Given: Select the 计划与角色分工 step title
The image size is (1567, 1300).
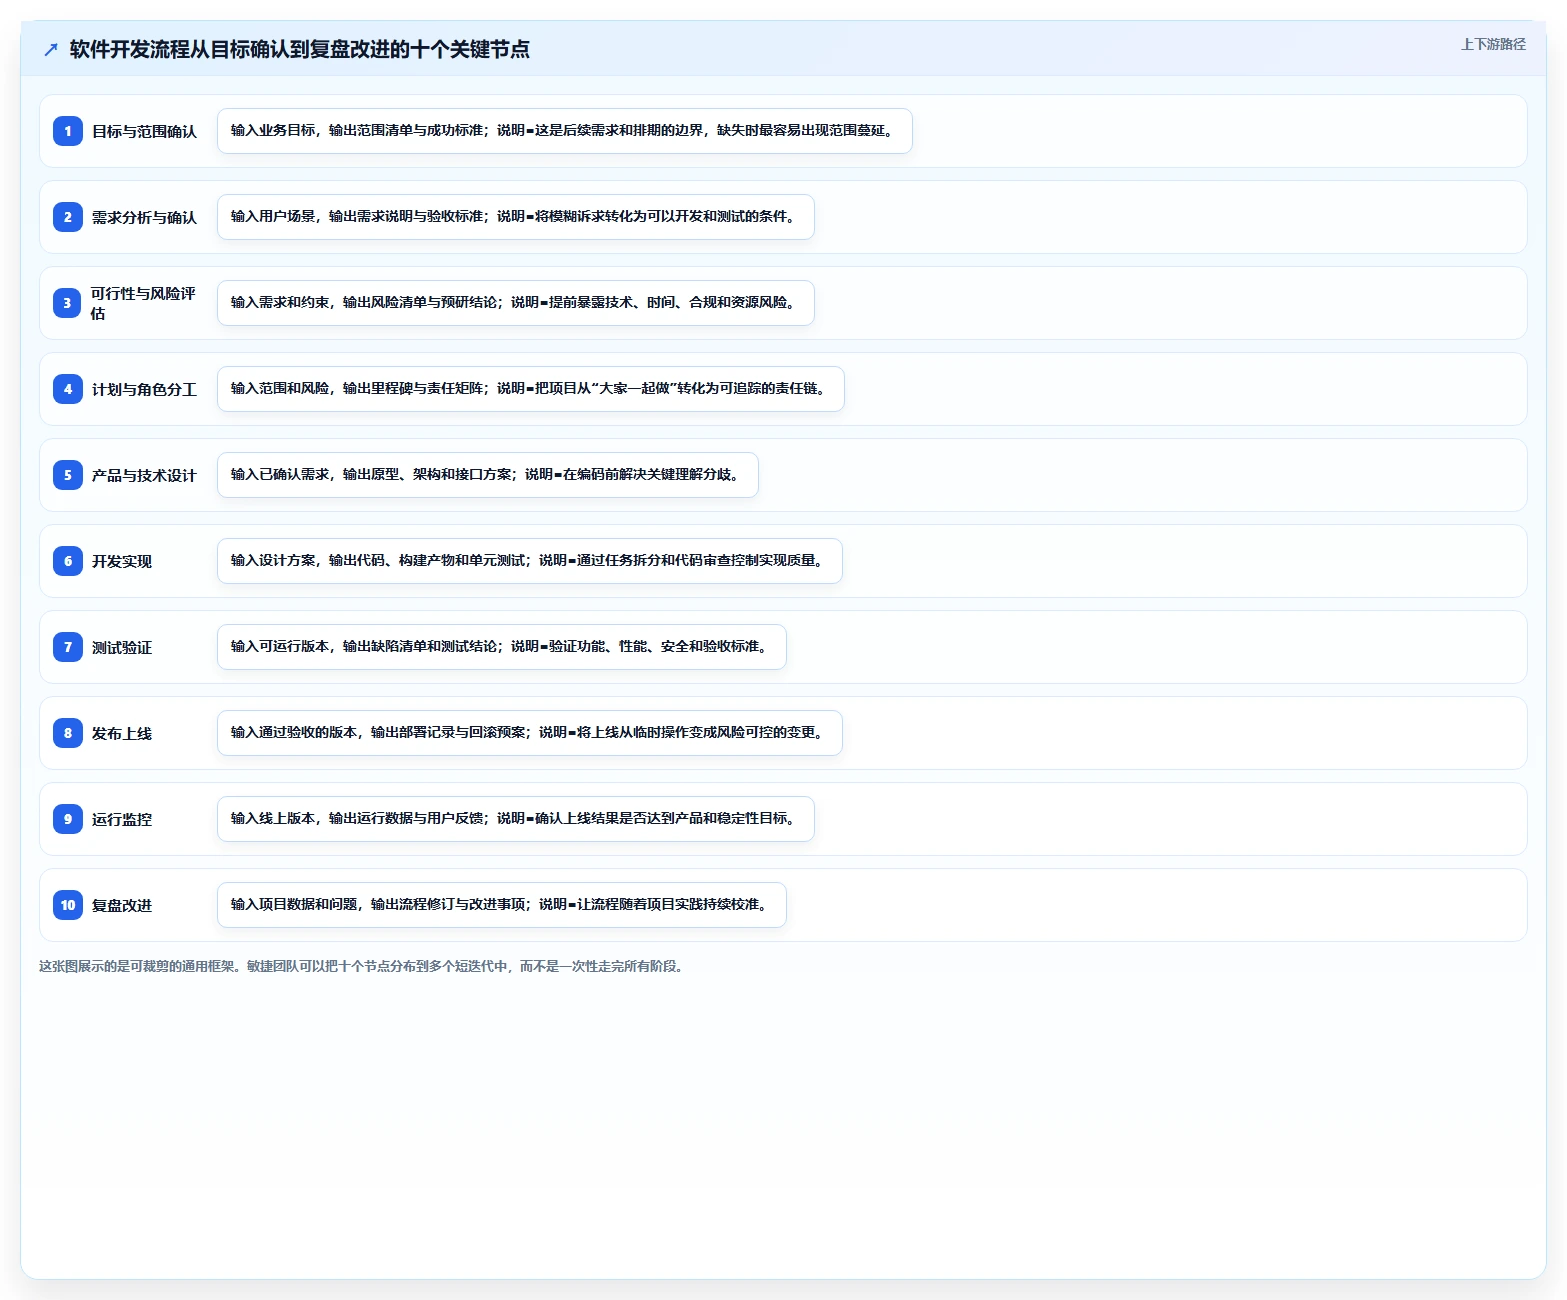Looking at the screenshot, I should (x=144, y=389).
